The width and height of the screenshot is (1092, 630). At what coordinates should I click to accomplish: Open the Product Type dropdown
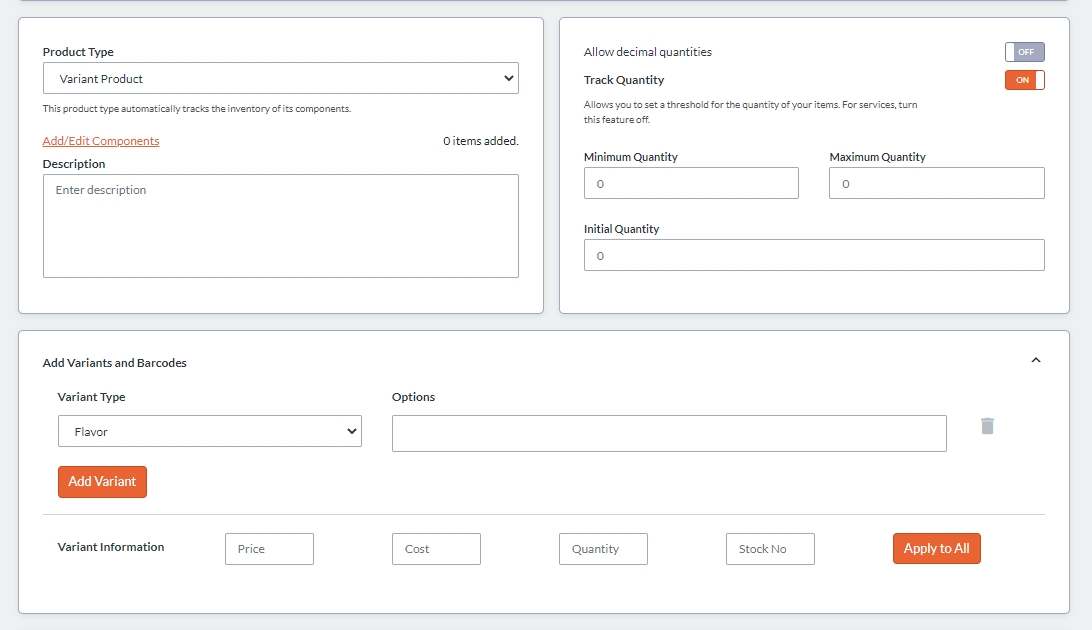coord(280,79)
